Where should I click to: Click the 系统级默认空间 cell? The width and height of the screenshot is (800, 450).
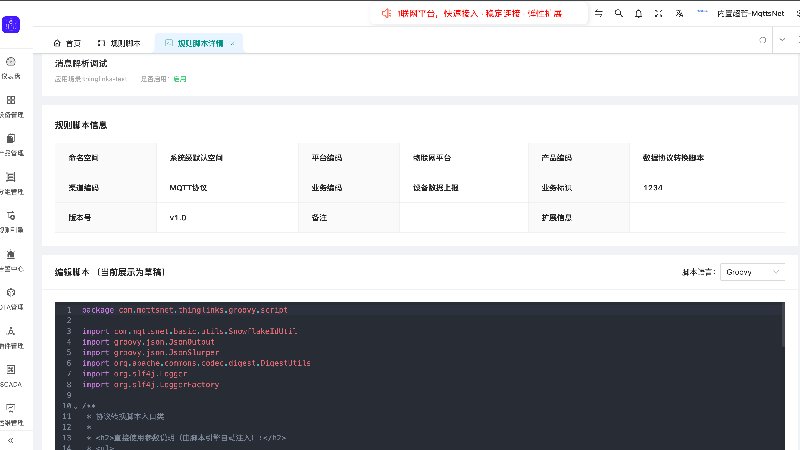click(x=196, y=158)
